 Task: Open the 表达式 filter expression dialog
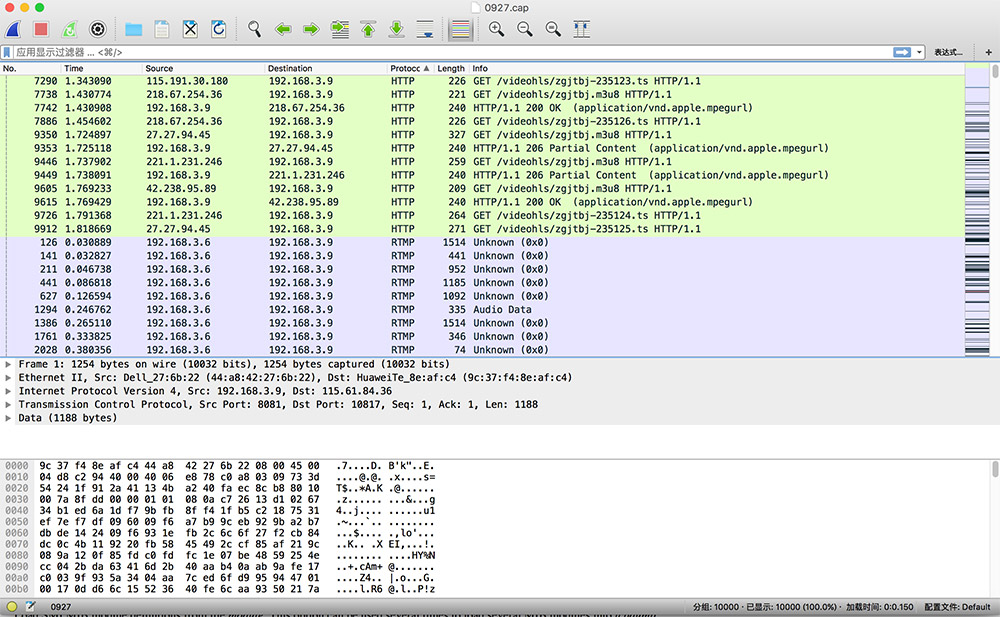[x=948, y=52]
